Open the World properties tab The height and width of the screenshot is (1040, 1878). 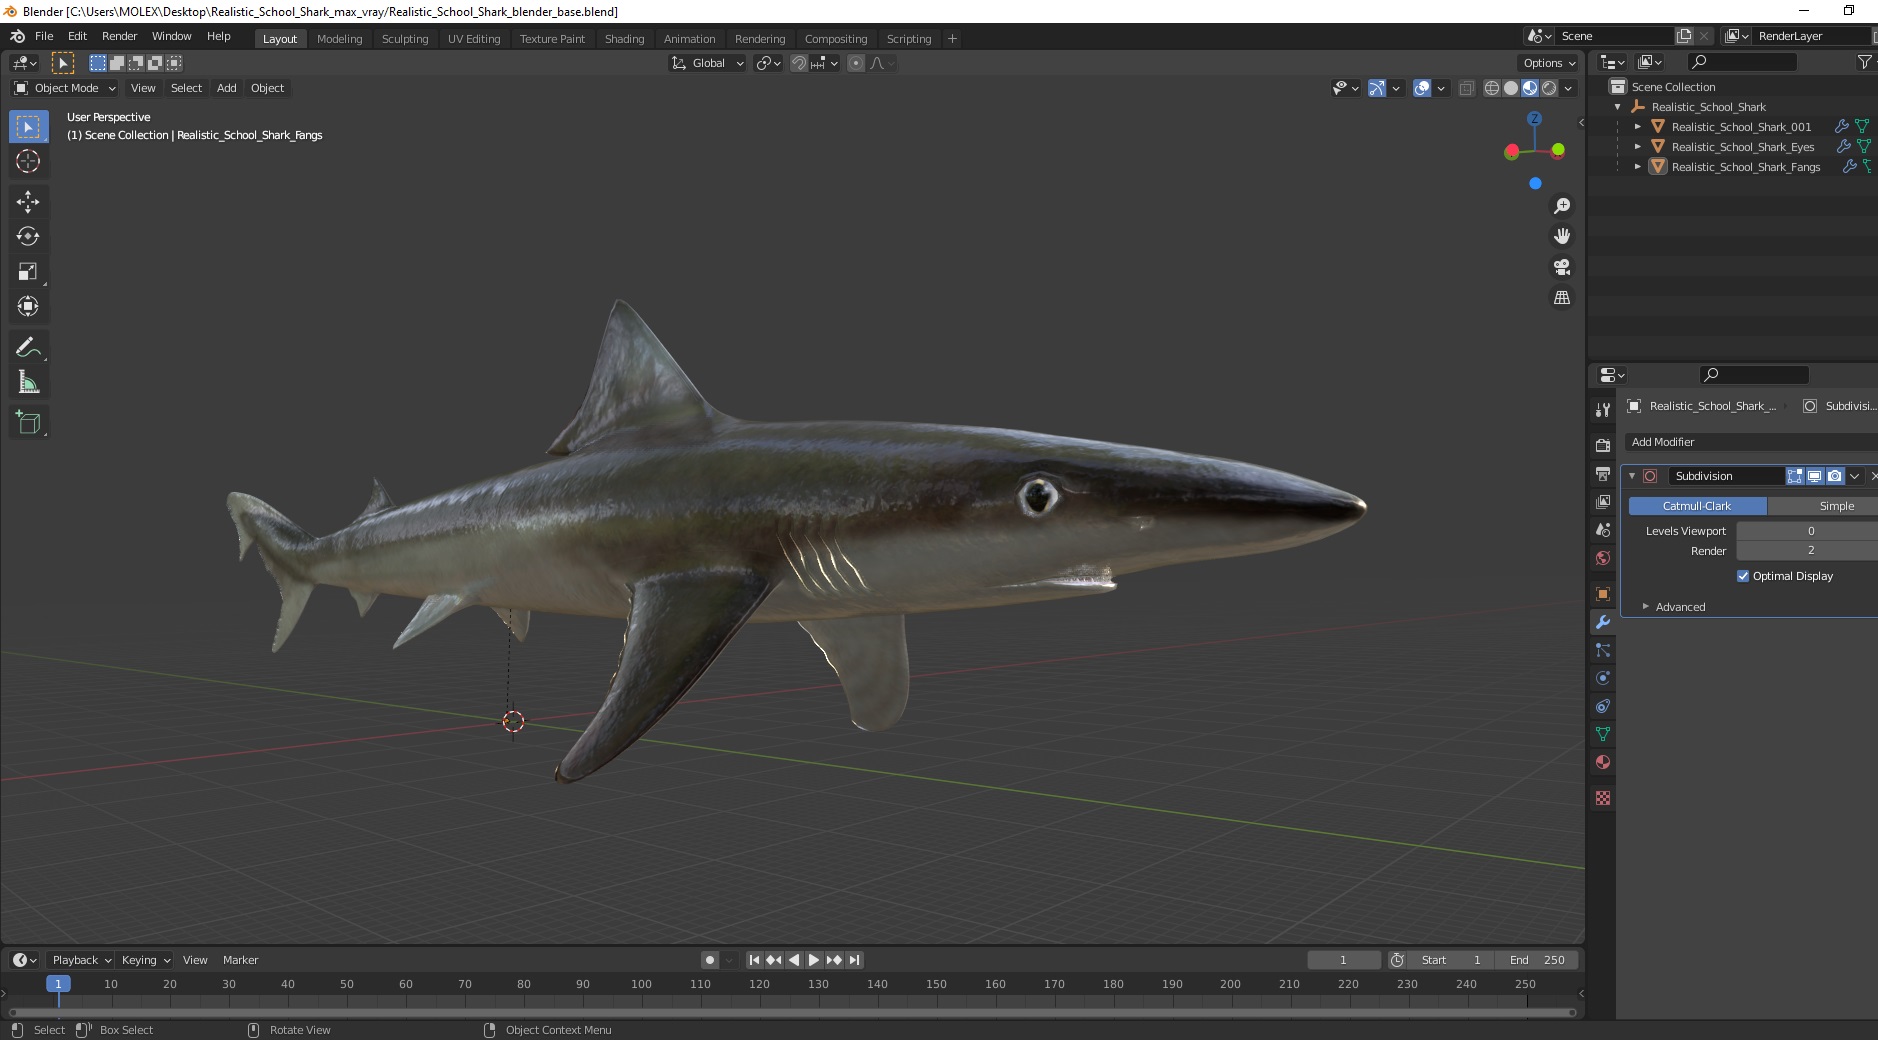[x=1603, y=558]
